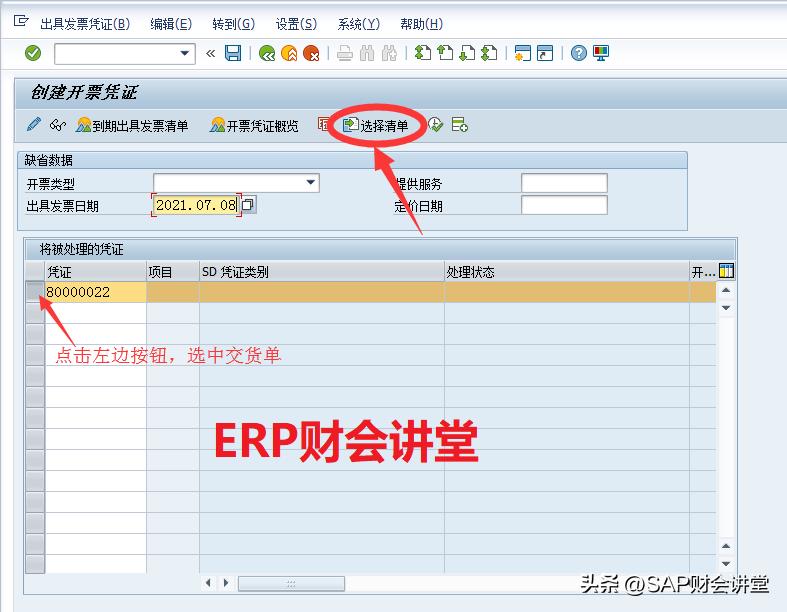Screen dimensions: 787x612
Task: Click the Find Next binoculars icon
Action: (389, 53)
